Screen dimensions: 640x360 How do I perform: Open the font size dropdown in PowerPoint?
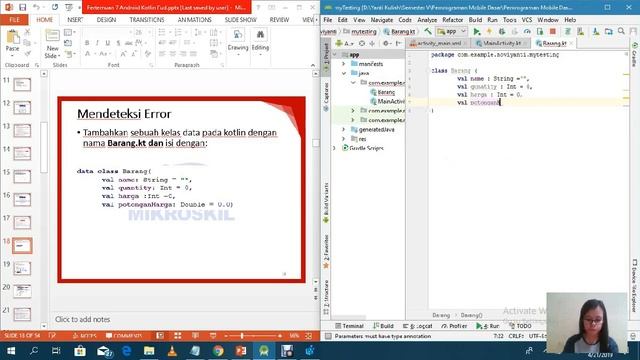click(x=149, y=32)
